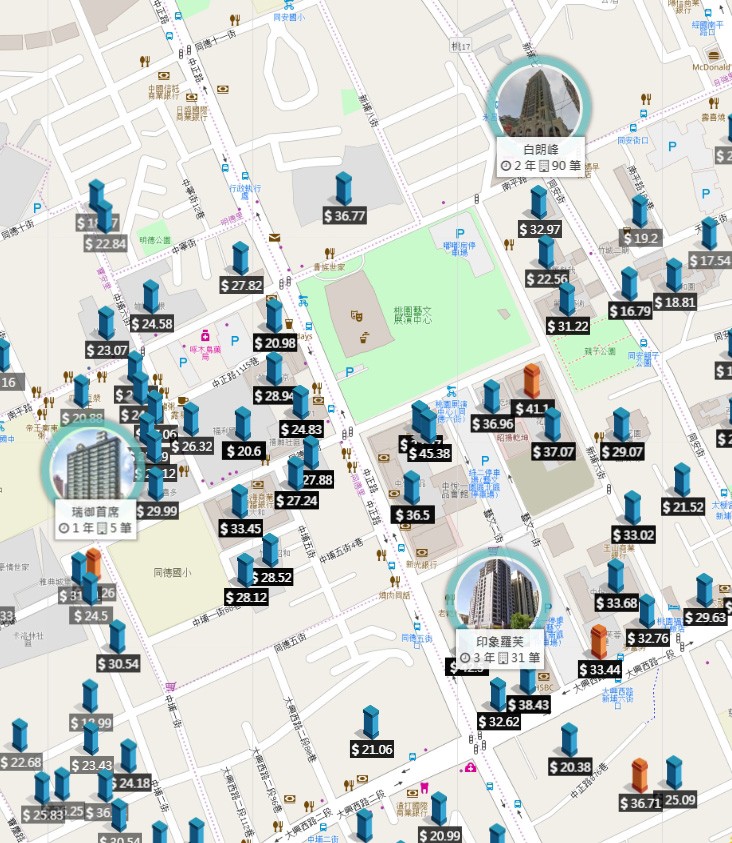The height and width of the screenshot is (843, 732).
Task: Select the blue pin priced $23.43
Action: [x=91, y=739]
